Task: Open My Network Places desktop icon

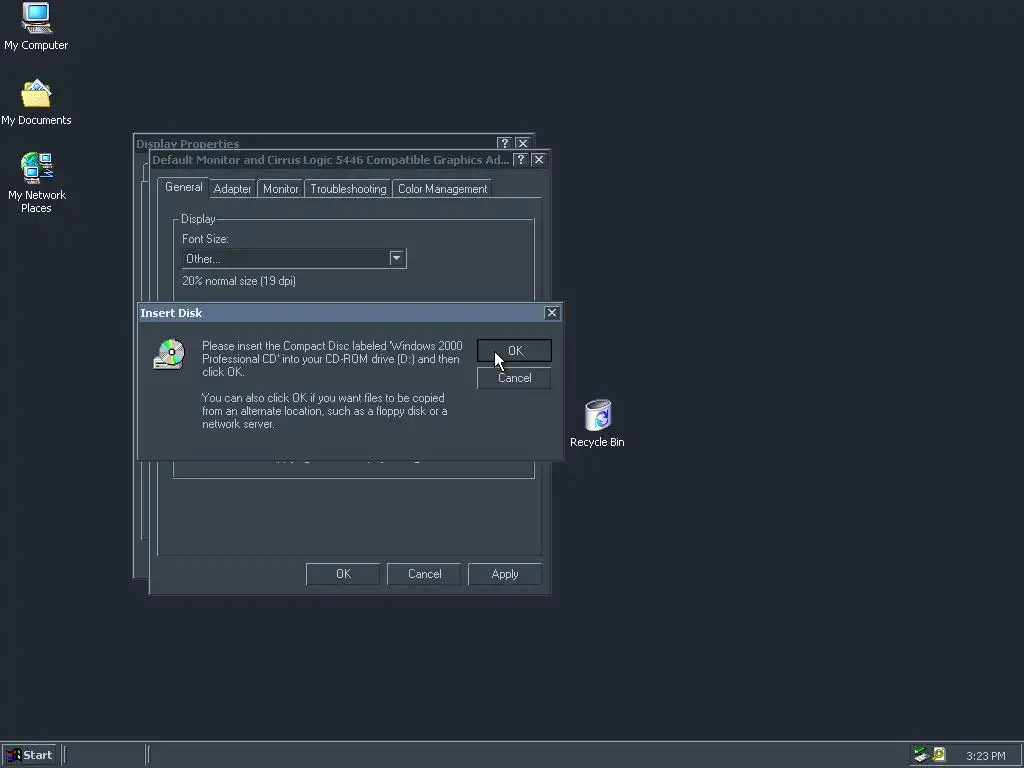Action: (37, 183)
